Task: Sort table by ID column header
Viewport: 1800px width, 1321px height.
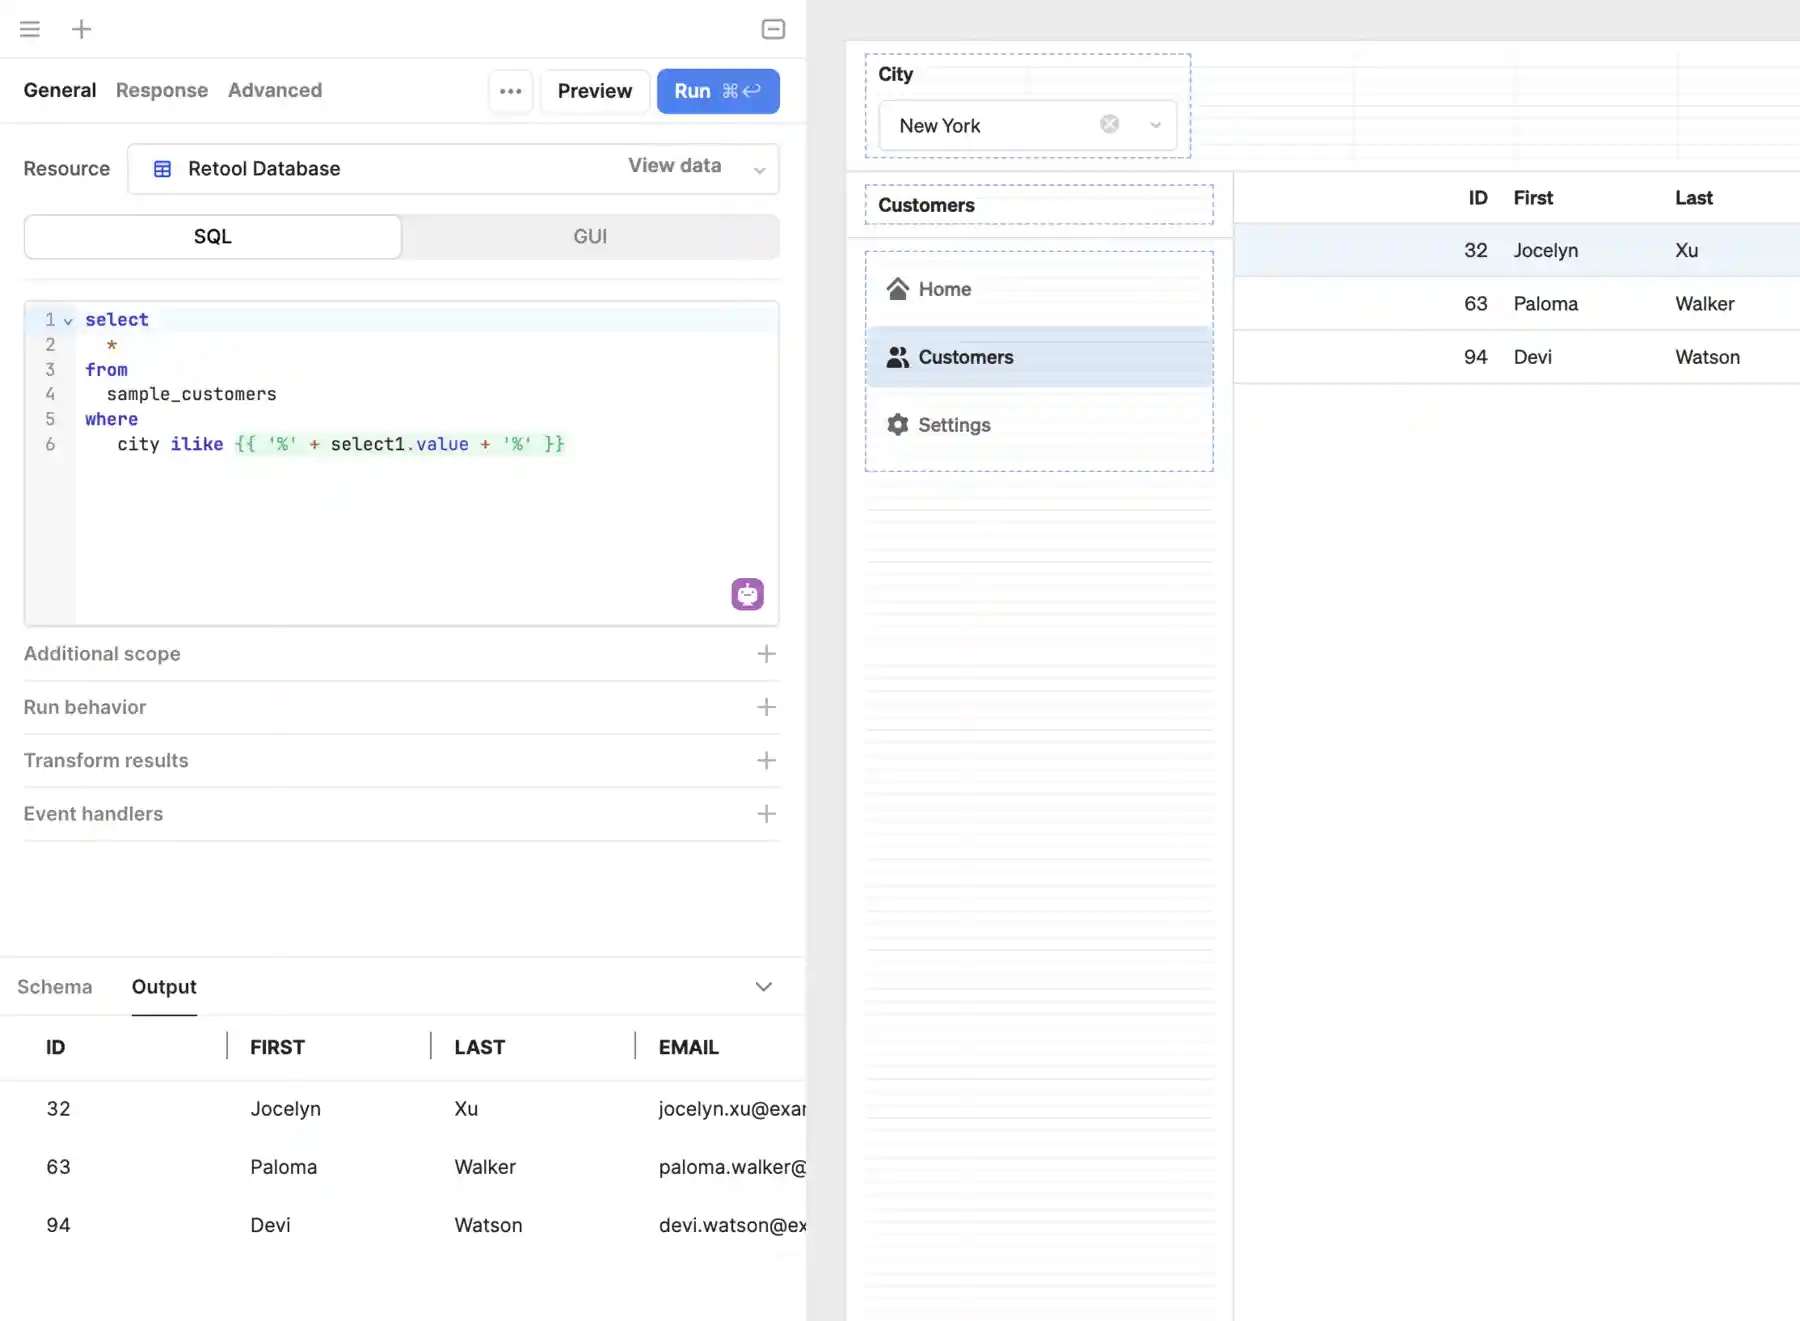Action: tap(1478, 198)
